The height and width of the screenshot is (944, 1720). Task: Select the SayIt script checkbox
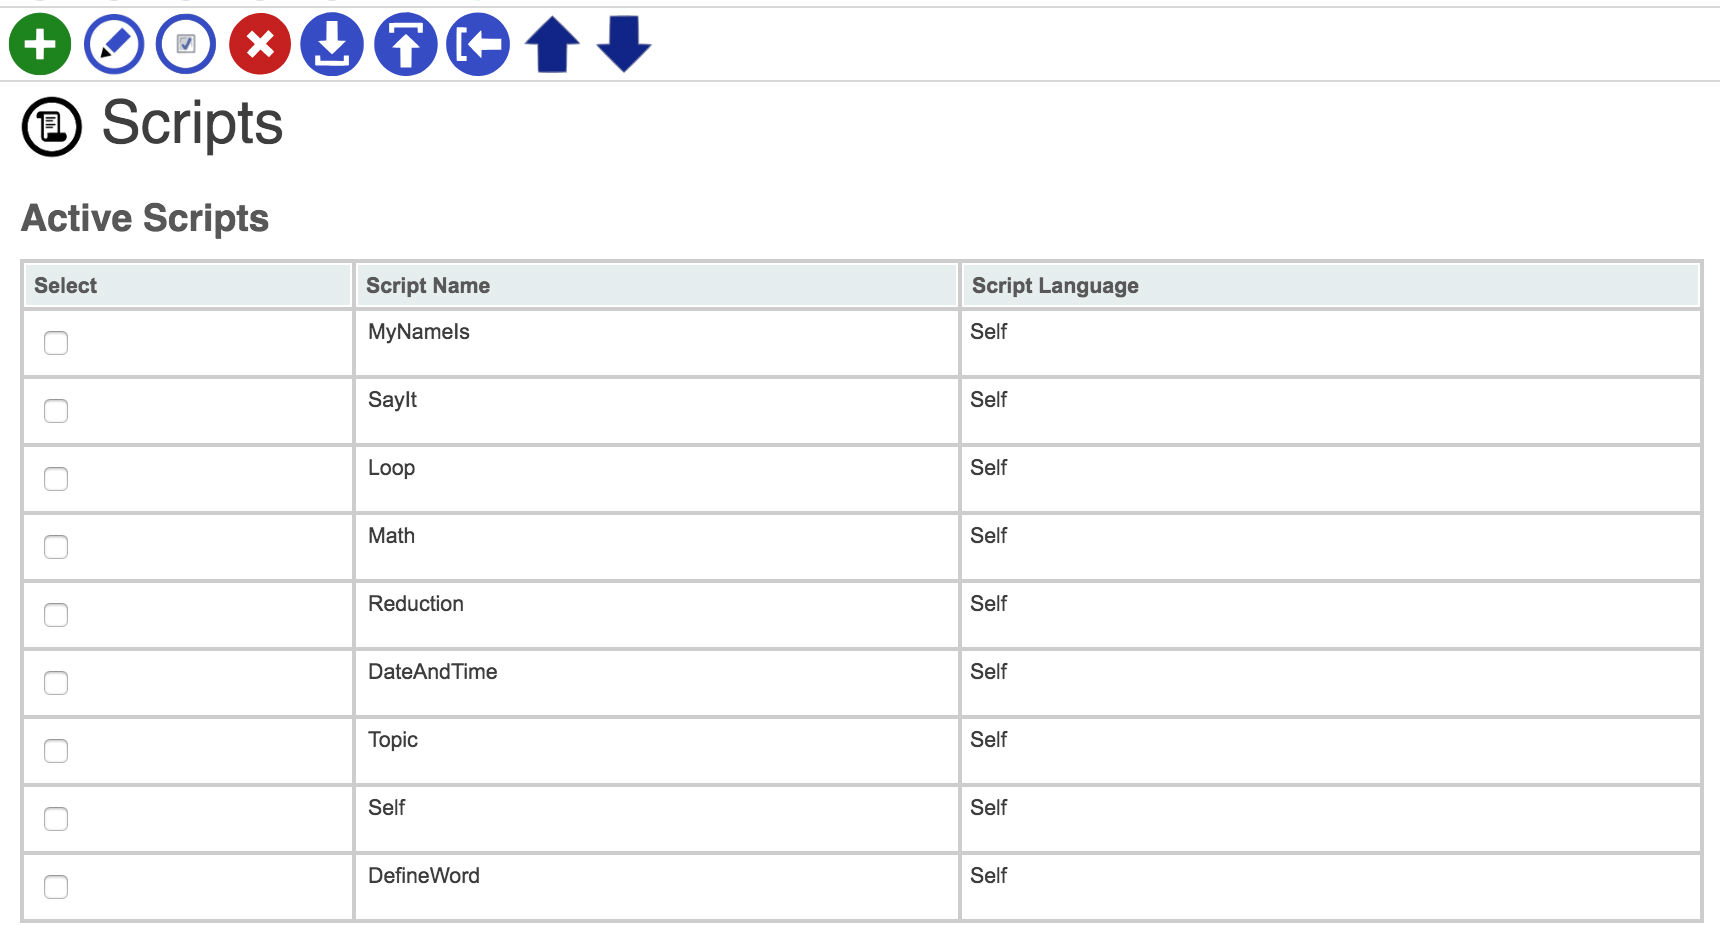(x=56, y=411)
